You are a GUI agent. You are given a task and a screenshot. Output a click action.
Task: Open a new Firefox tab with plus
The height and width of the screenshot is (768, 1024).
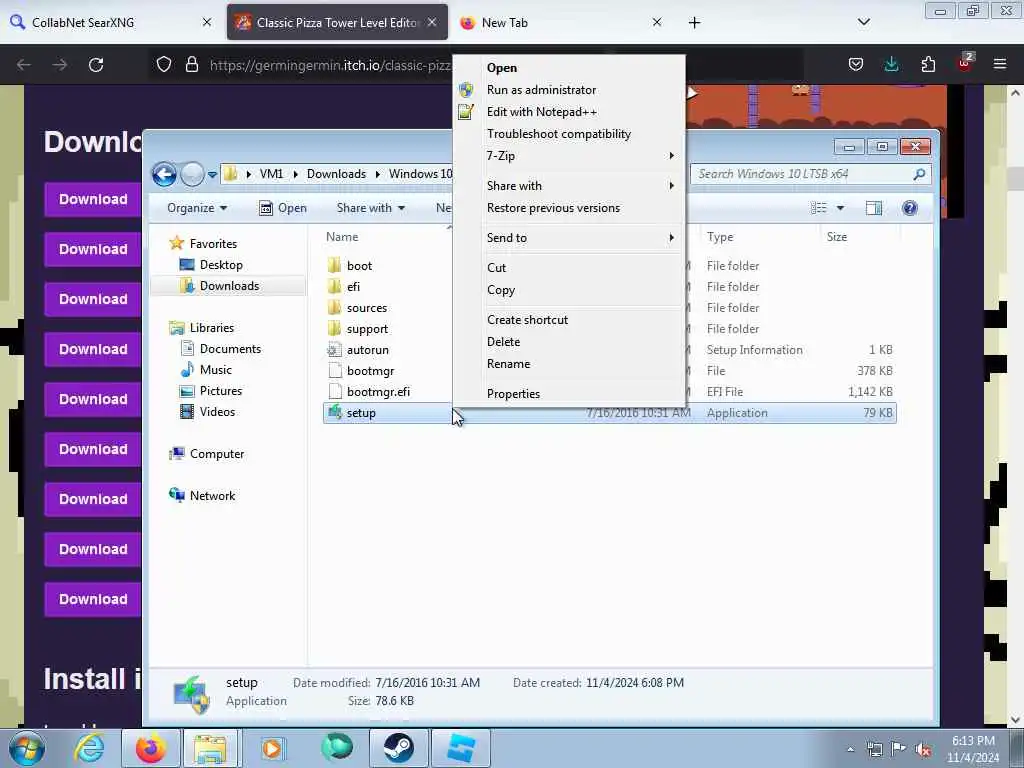(694, 23)
